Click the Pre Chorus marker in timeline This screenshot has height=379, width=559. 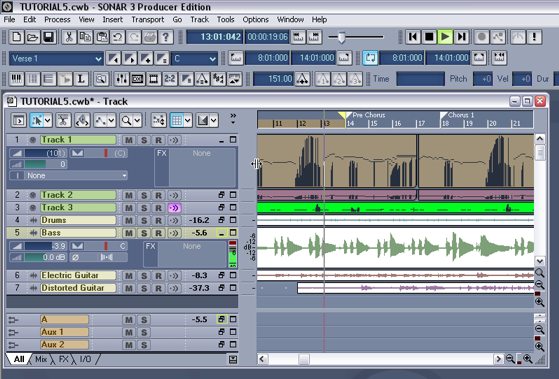368,115
